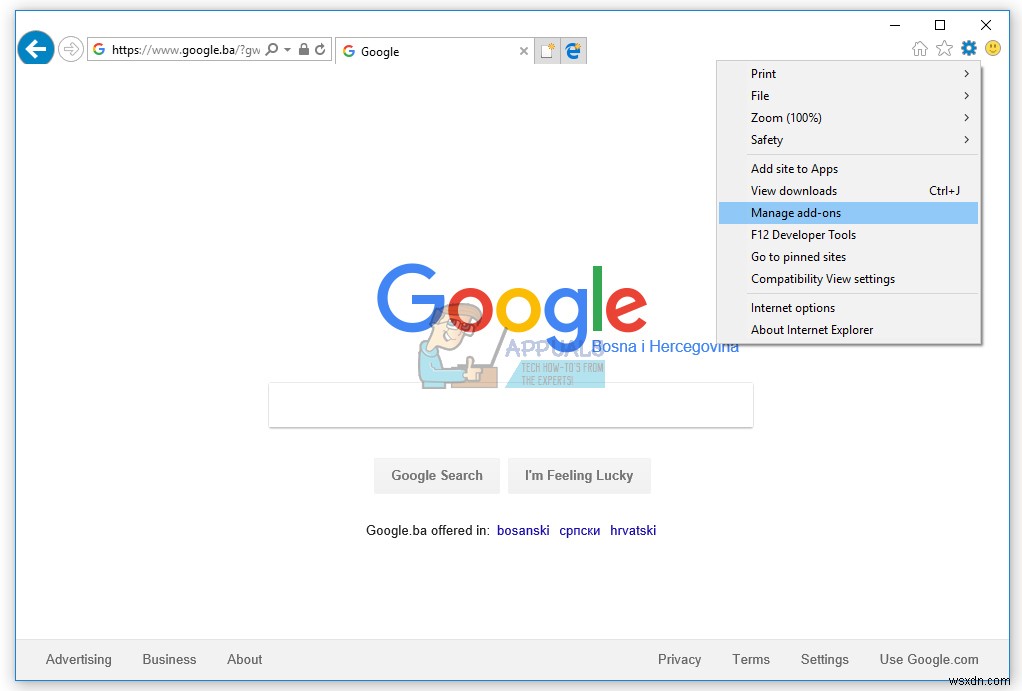Viewport: 1022px width, 691px height.
Task: Click the open in Microsoft Edge icon
Action: (x=573, y=49)
